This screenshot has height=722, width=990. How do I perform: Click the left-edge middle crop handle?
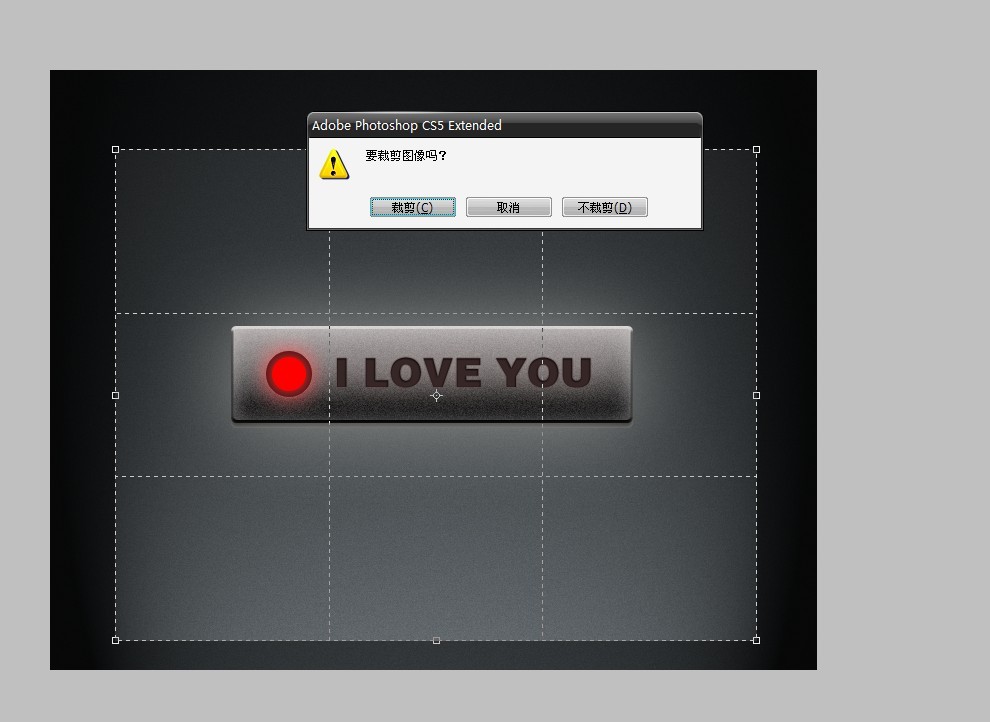click(x=116, y=395)
